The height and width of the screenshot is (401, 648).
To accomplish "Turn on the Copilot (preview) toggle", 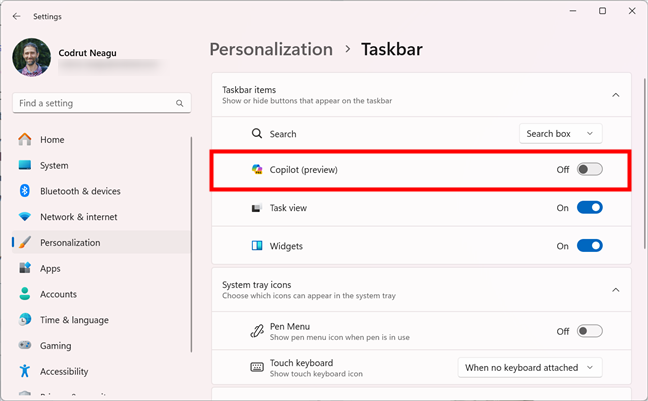I will pos(590,169).
